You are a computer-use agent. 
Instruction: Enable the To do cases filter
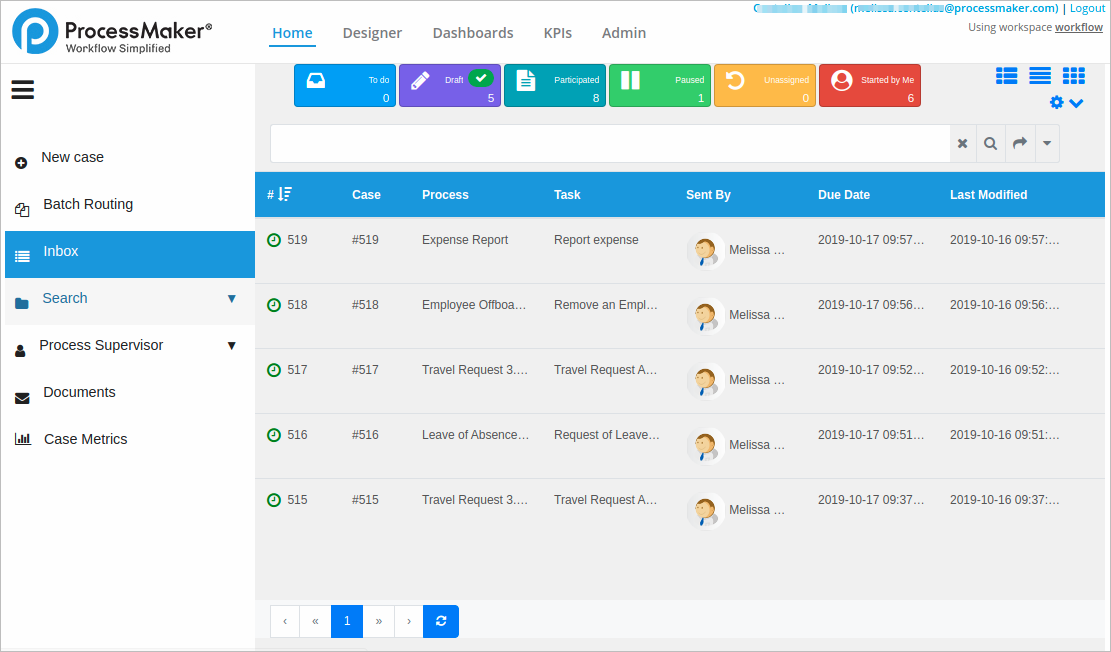coord(344,85)
